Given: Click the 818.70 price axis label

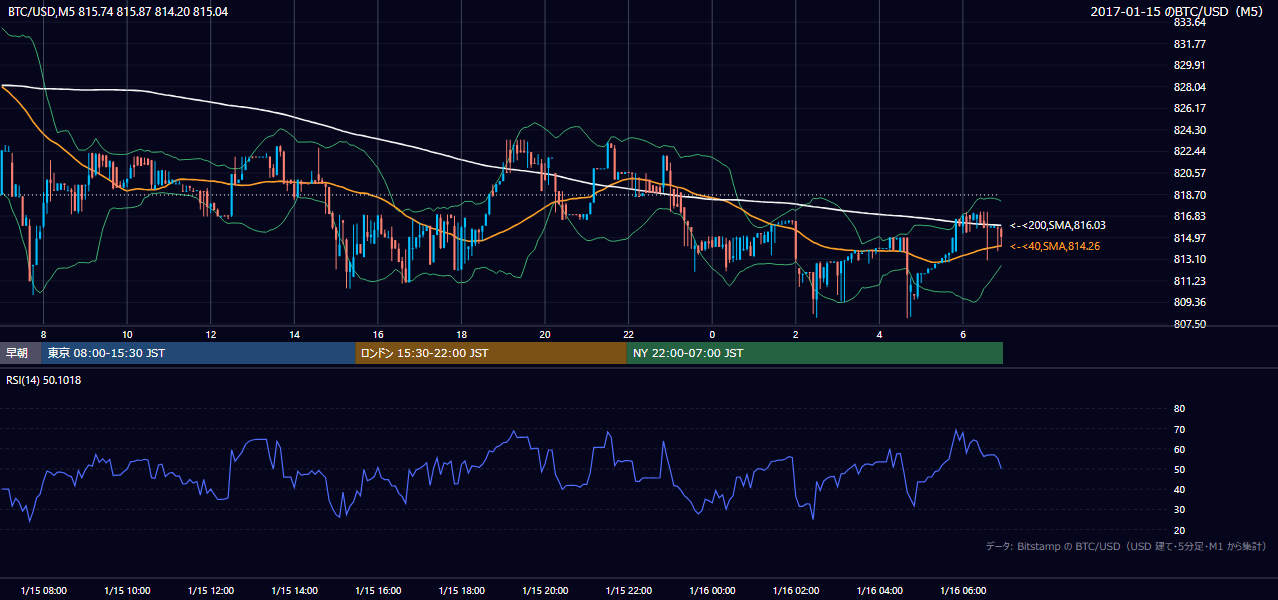Looking at the screenshot, I should [1189, 195].
